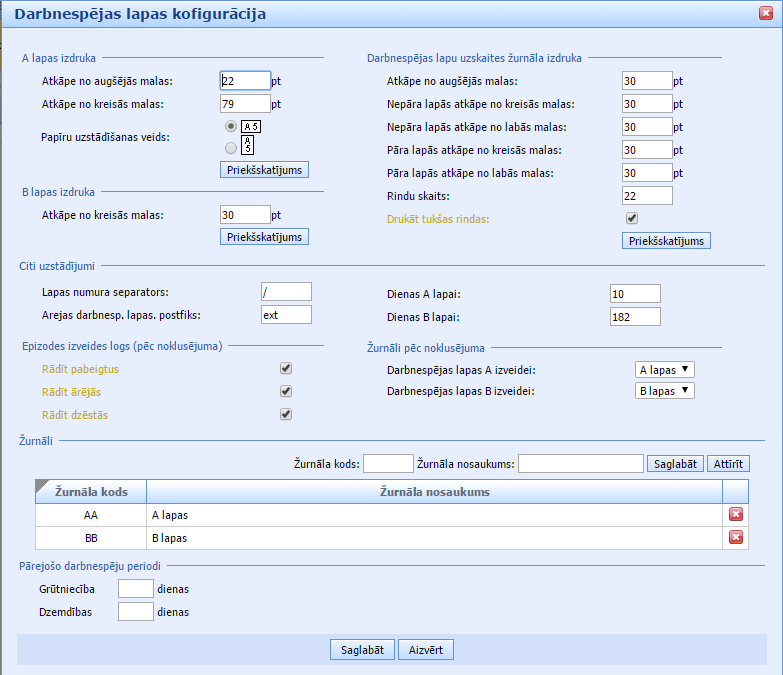Delete the AA journal row
The height and width of the screenshot is (675, 783).
coord(736,514)
